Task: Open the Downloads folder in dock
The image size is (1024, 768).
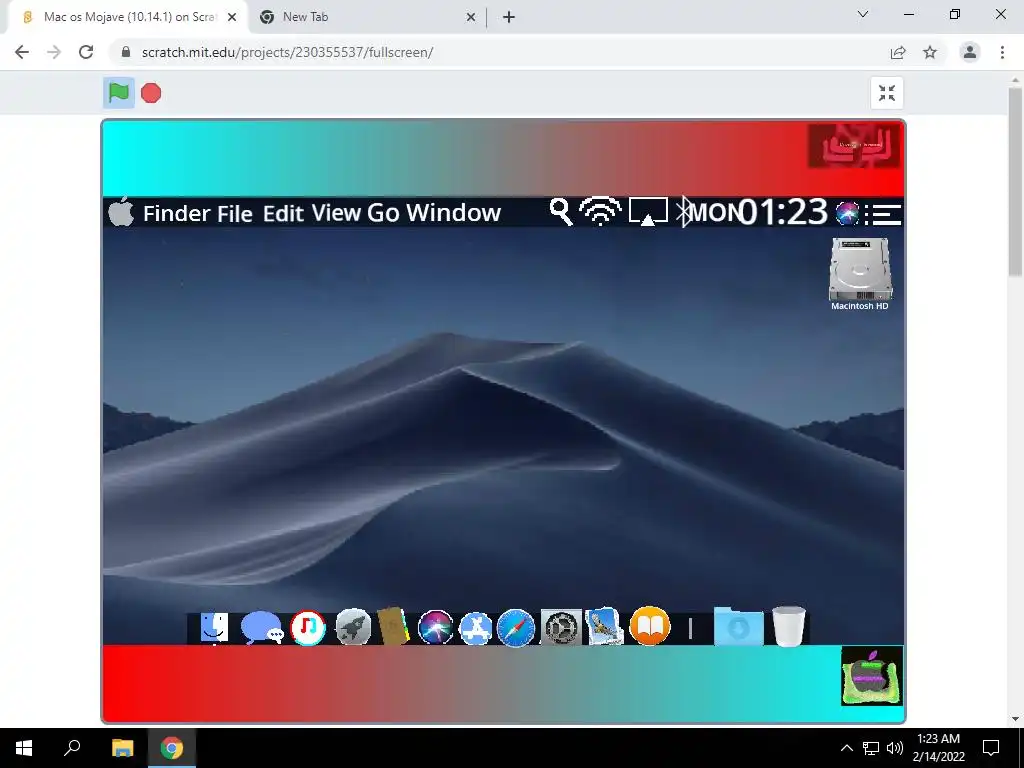Action: tap(739, 626)
